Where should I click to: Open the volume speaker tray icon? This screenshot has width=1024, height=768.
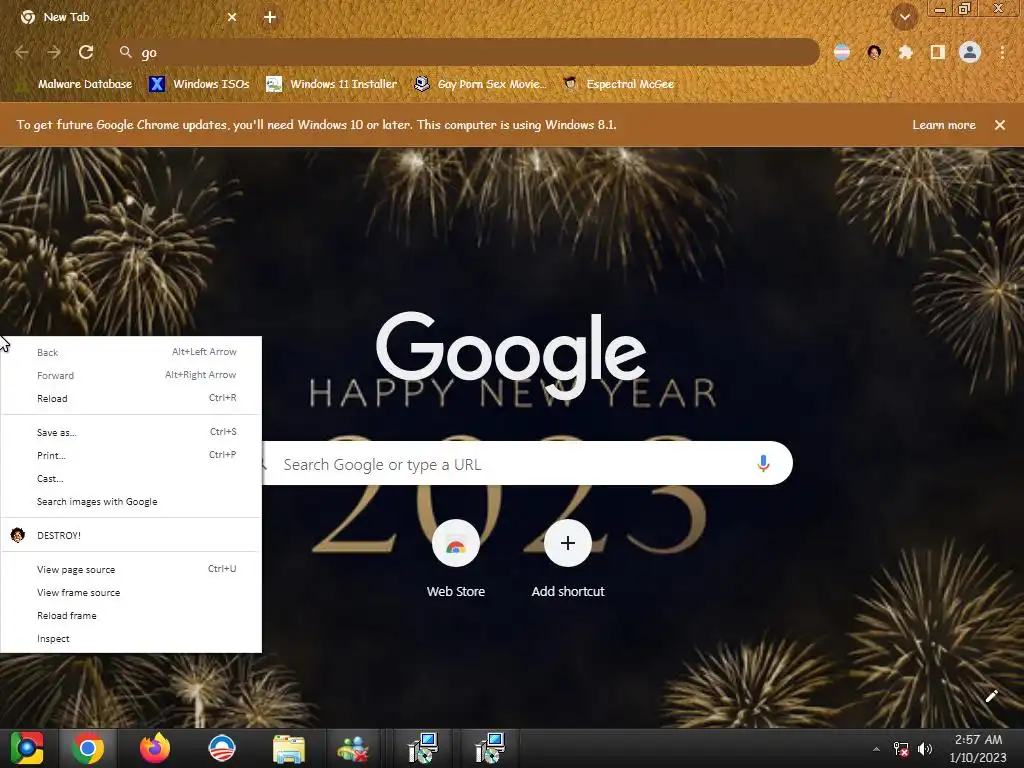coord(925,749)
